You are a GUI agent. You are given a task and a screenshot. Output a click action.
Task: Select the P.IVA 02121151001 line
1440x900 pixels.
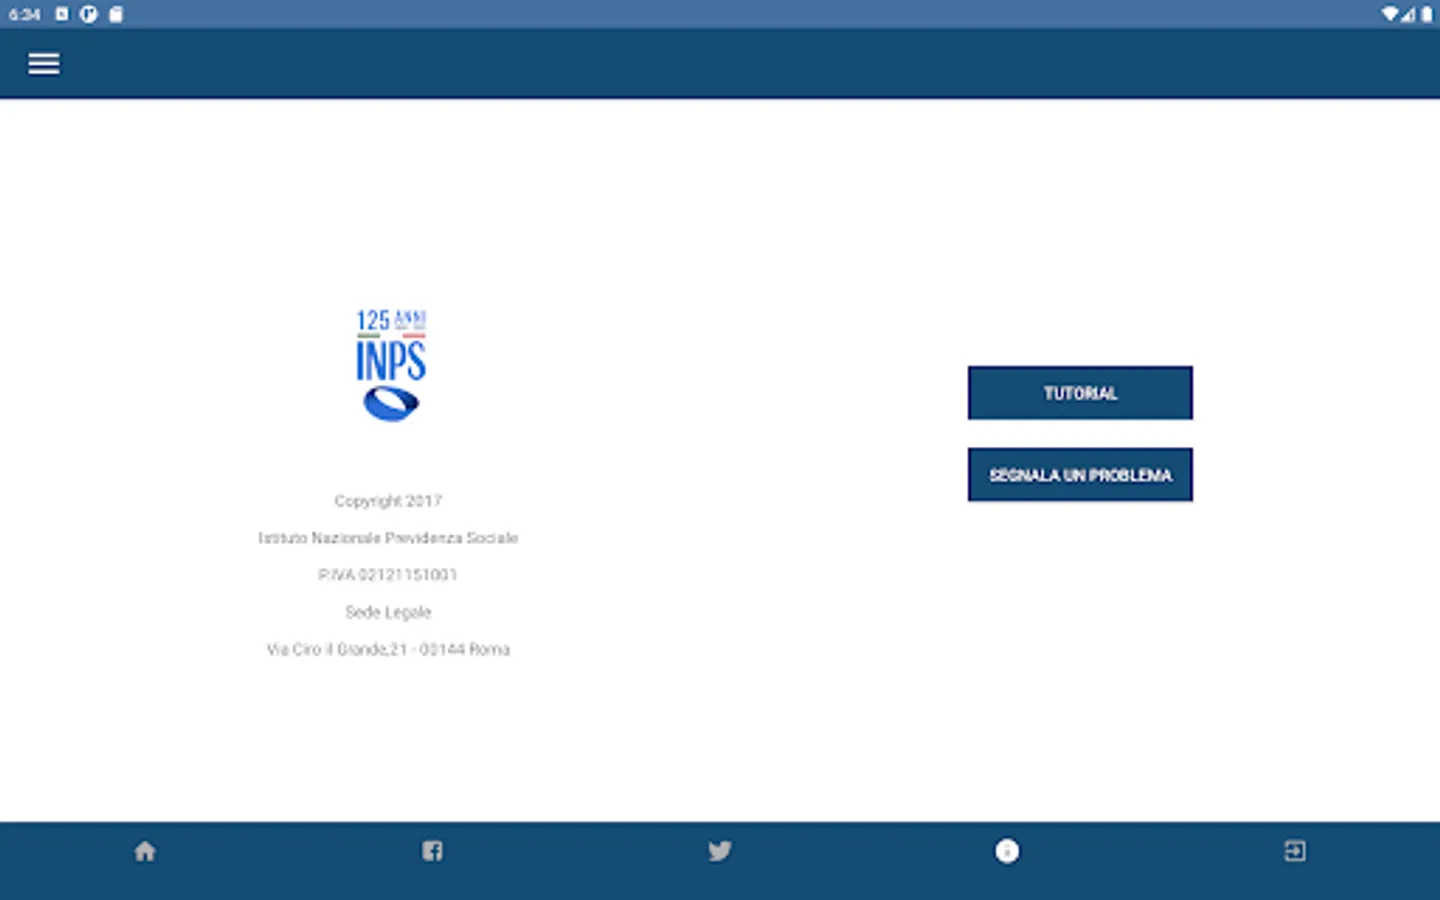[388, 575]
